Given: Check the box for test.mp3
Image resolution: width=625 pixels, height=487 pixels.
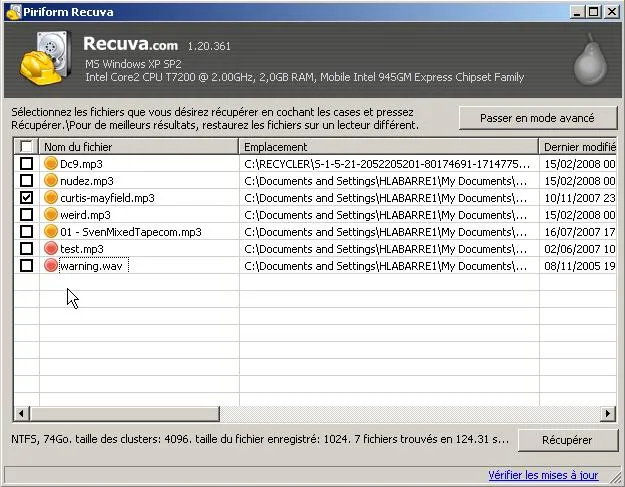Looking at the screenshot, I should tap(26, 249).
